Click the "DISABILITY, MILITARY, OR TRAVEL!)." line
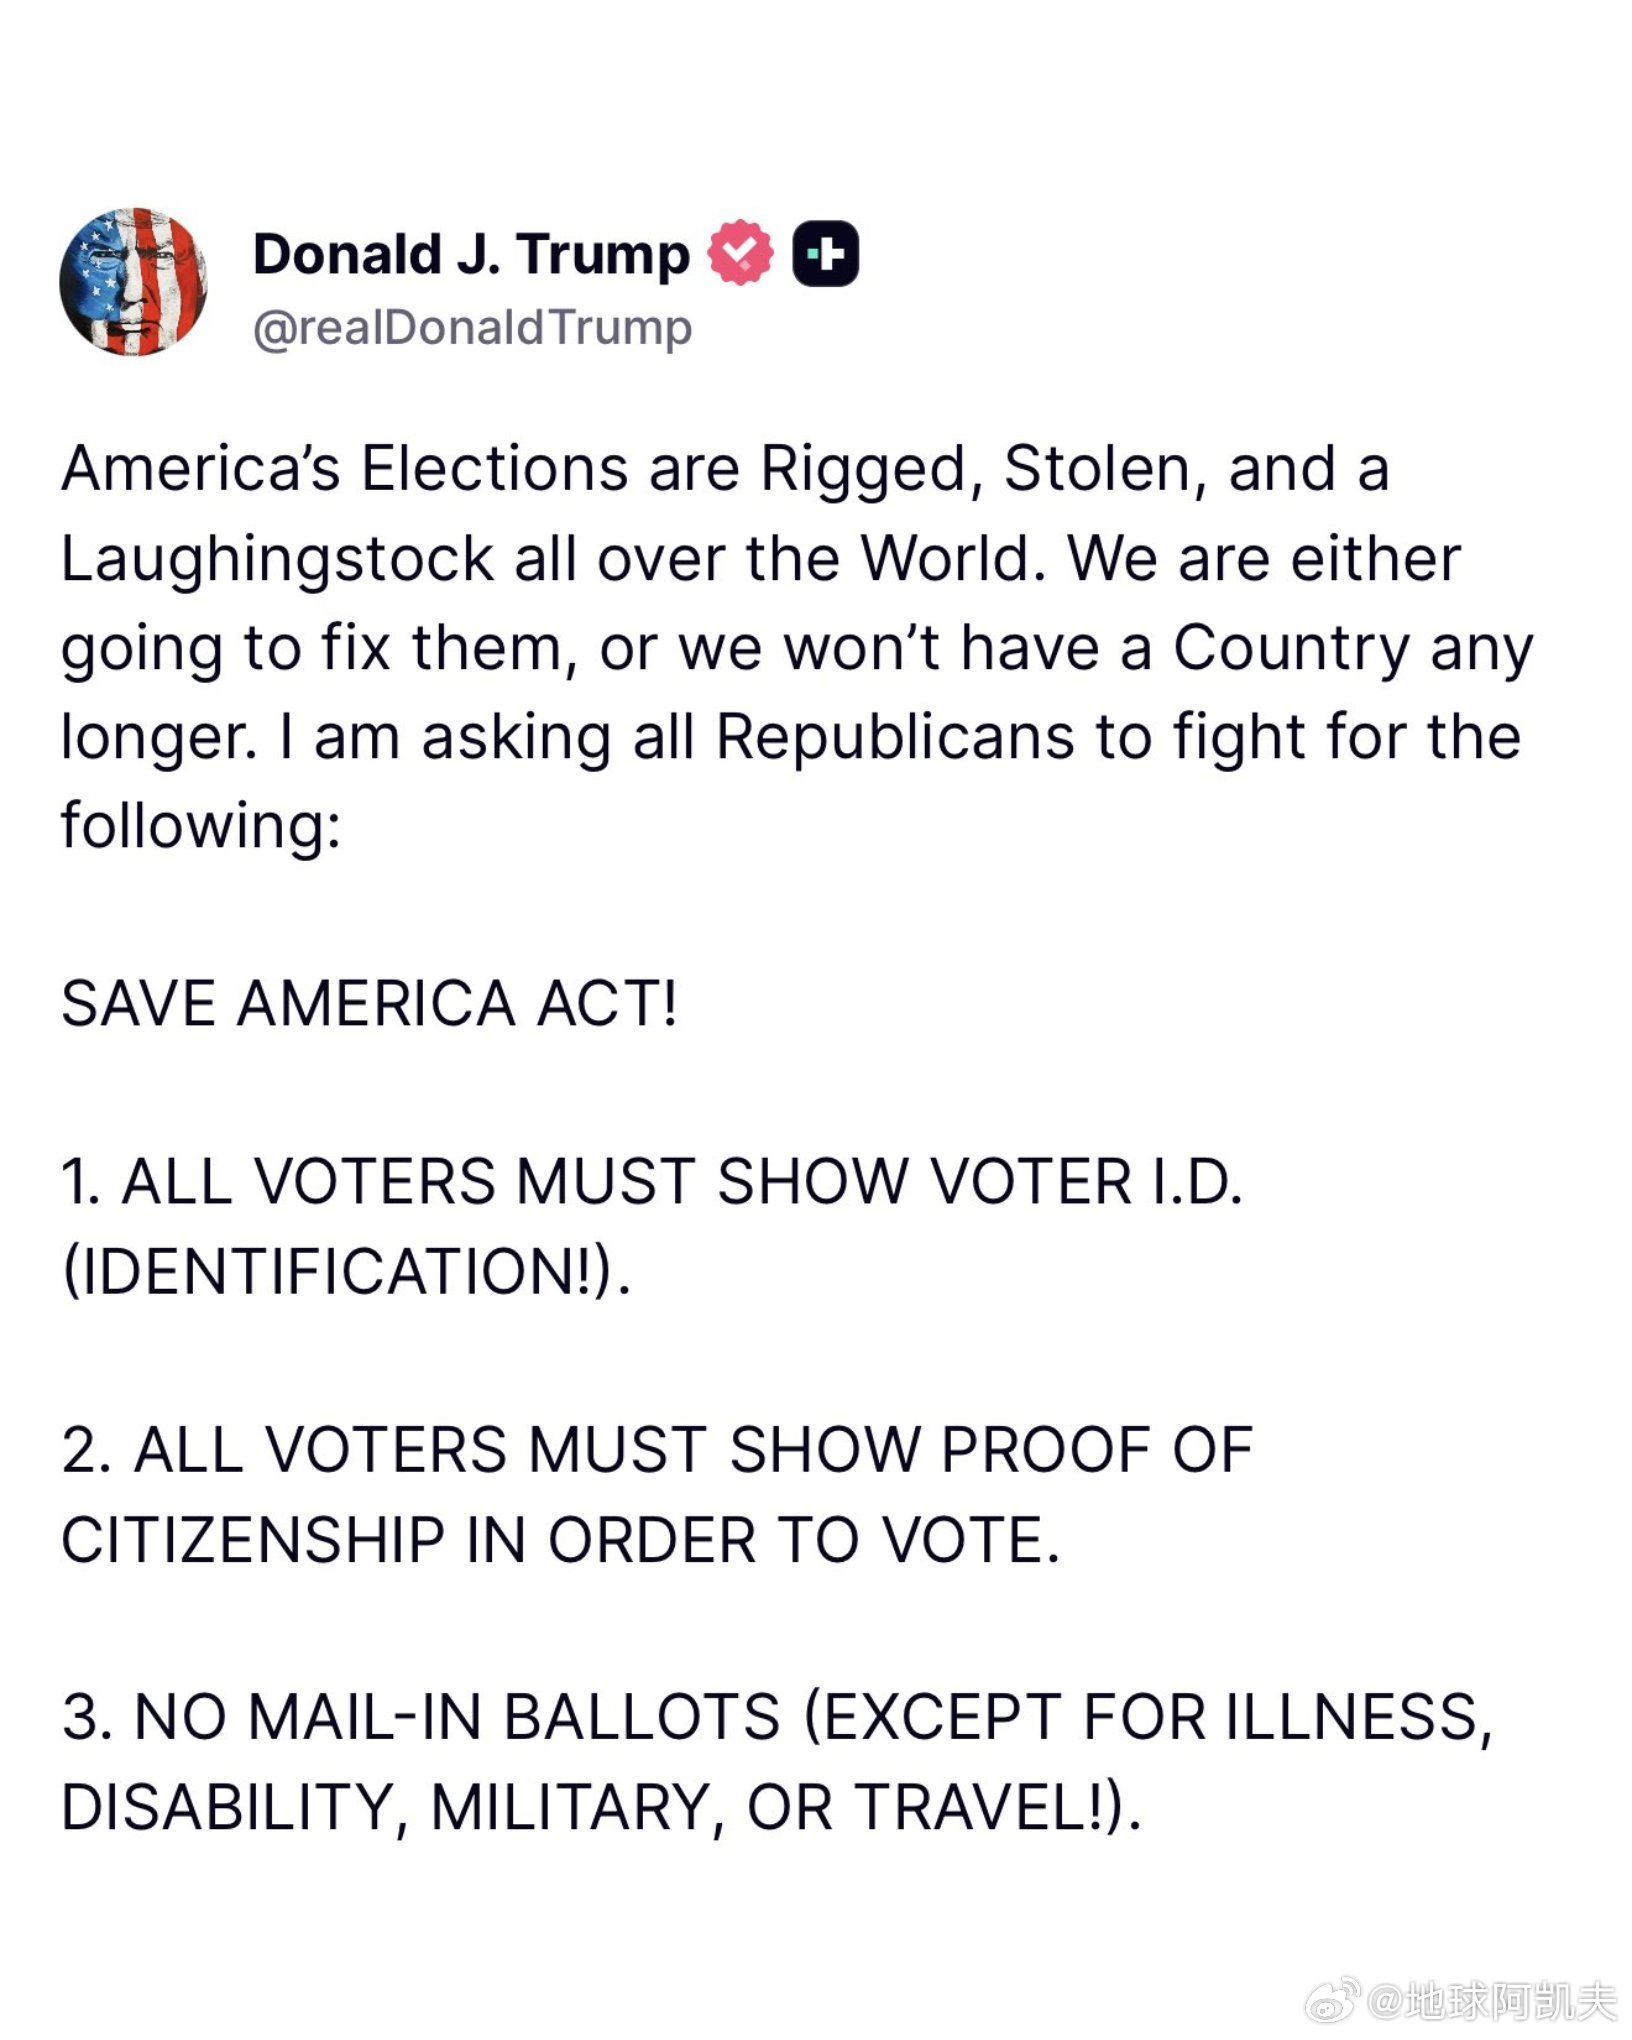Screen dimensions: 1632x2040 pos(600,1806)
